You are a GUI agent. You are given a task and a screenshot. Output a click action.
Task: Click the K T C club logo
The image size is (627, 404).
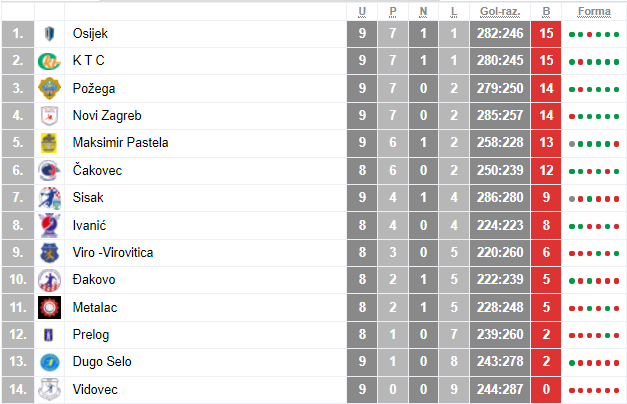tap(49, 61)
